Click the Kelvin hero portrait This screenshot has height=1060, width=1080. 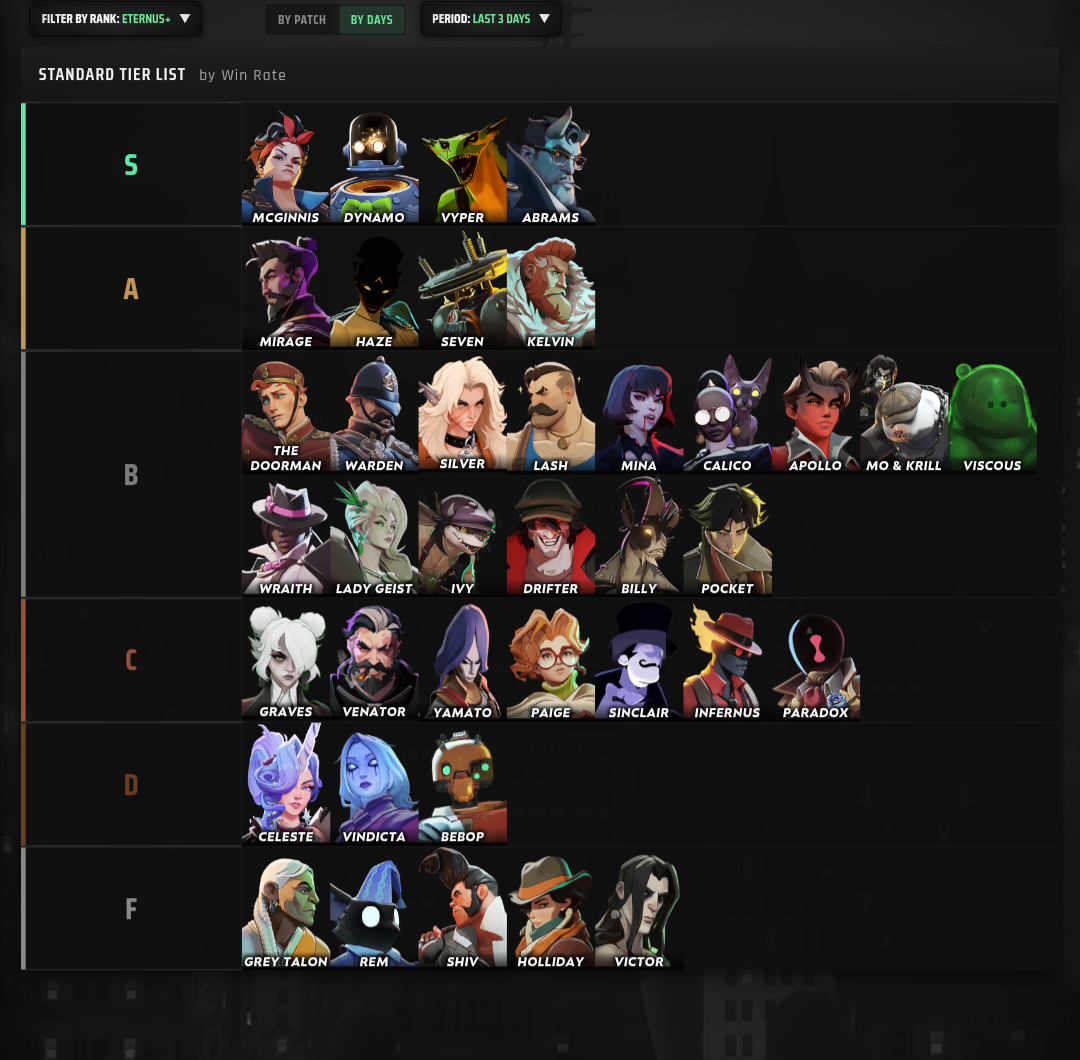pos(550,289)
